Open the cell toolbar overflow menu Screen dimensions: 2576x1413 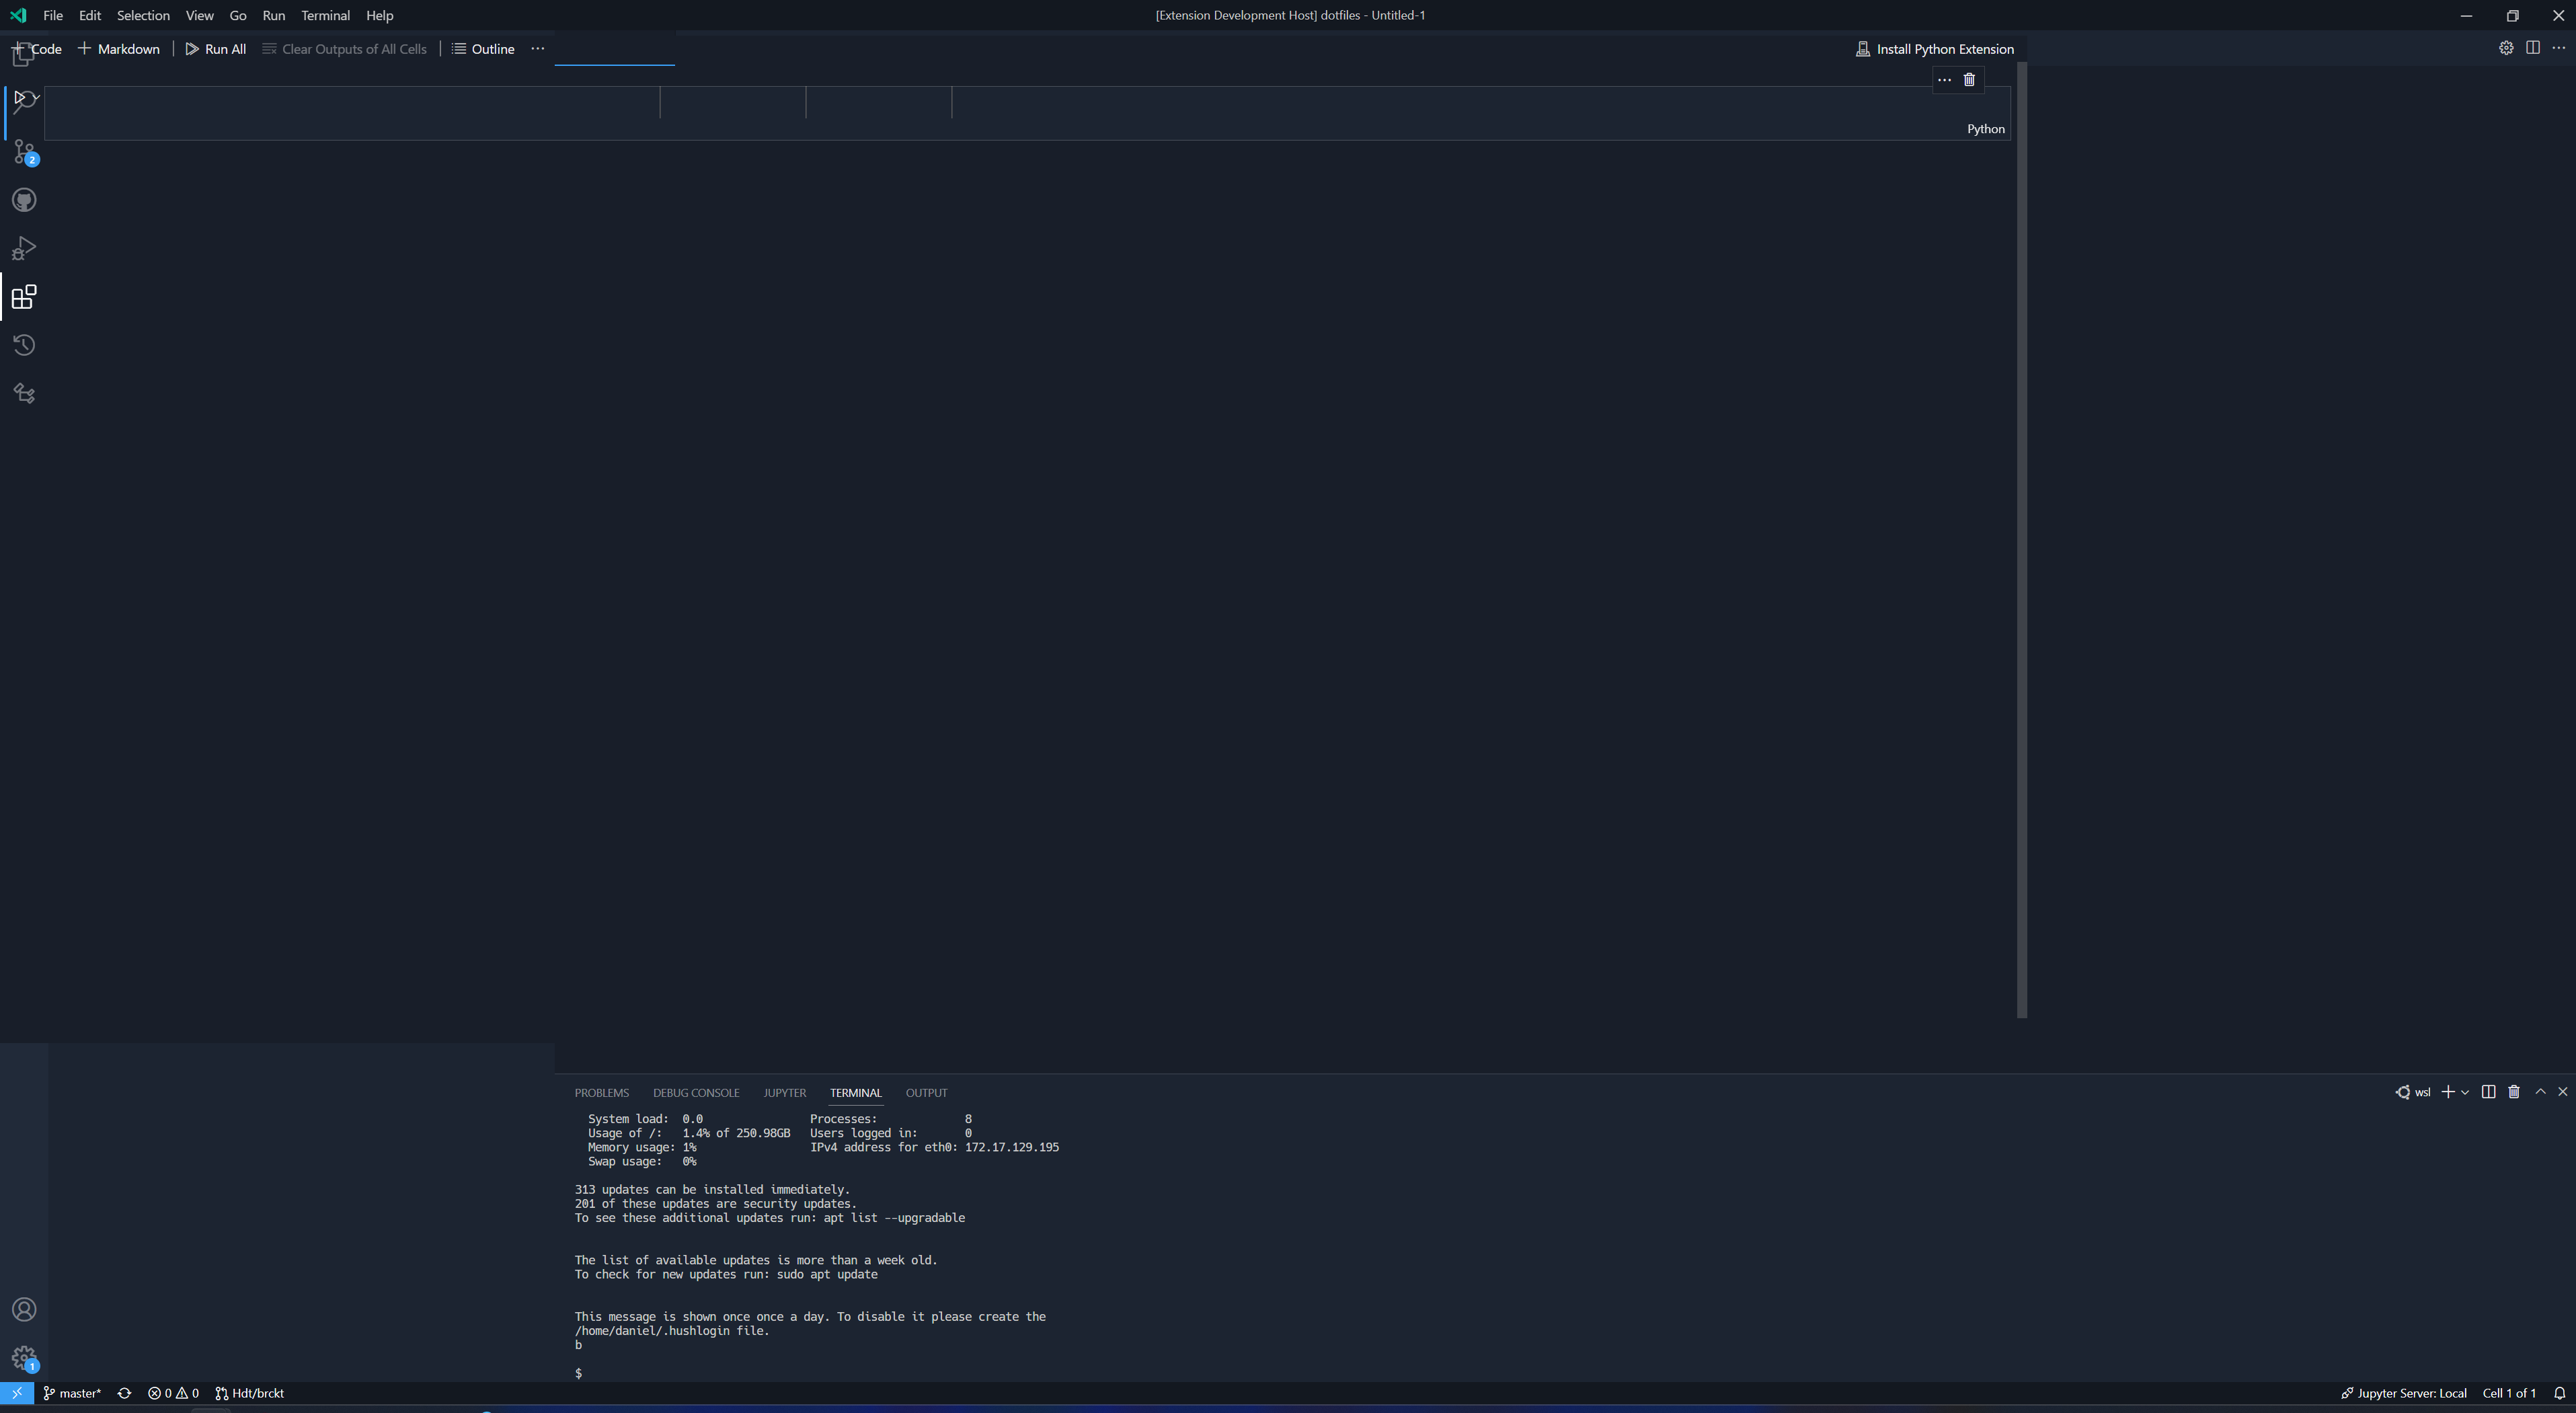point(1944,80)
